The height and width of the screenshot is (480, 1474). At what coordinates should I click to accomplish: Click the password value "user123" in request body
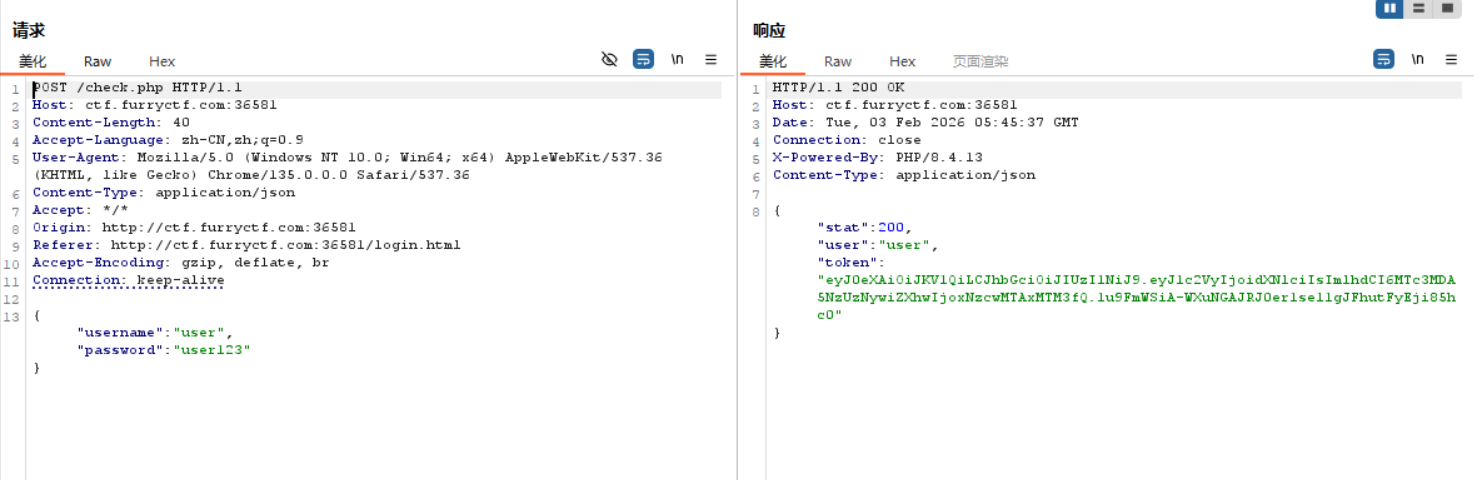click(212, 350)
